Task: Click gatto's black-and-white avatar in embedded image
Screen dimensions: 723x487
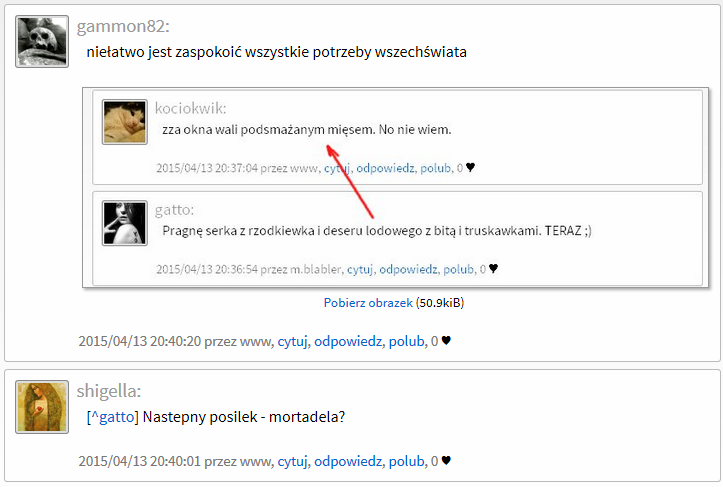Action: 124,223
